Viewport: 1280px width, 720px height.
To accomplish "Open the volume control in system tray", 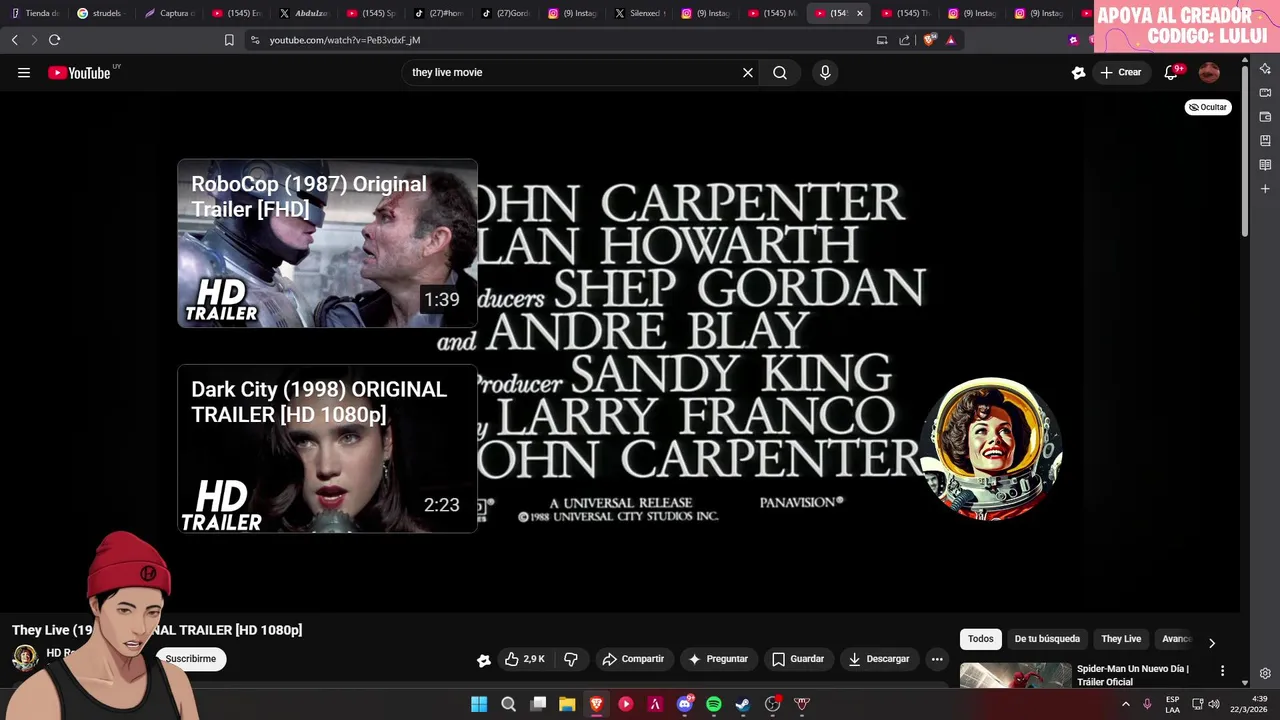I will click(x=1214, y=704).
